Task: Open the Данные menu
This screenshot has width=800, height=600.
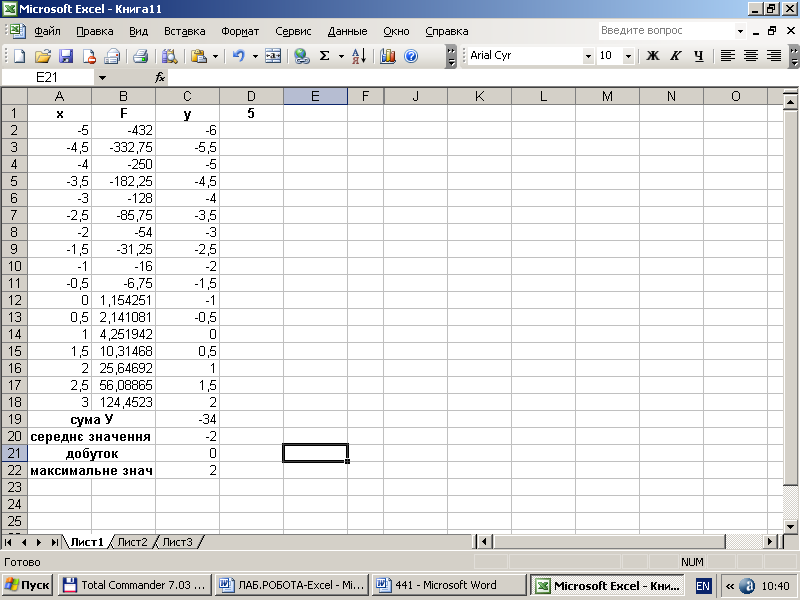Action: [347, 31]
